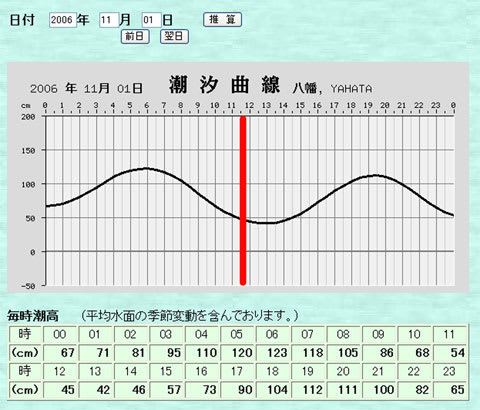The width and height of the screenshot is (480, 410).
Task: Click the red current-time marker on chart
Action: (x=243, y=200)
